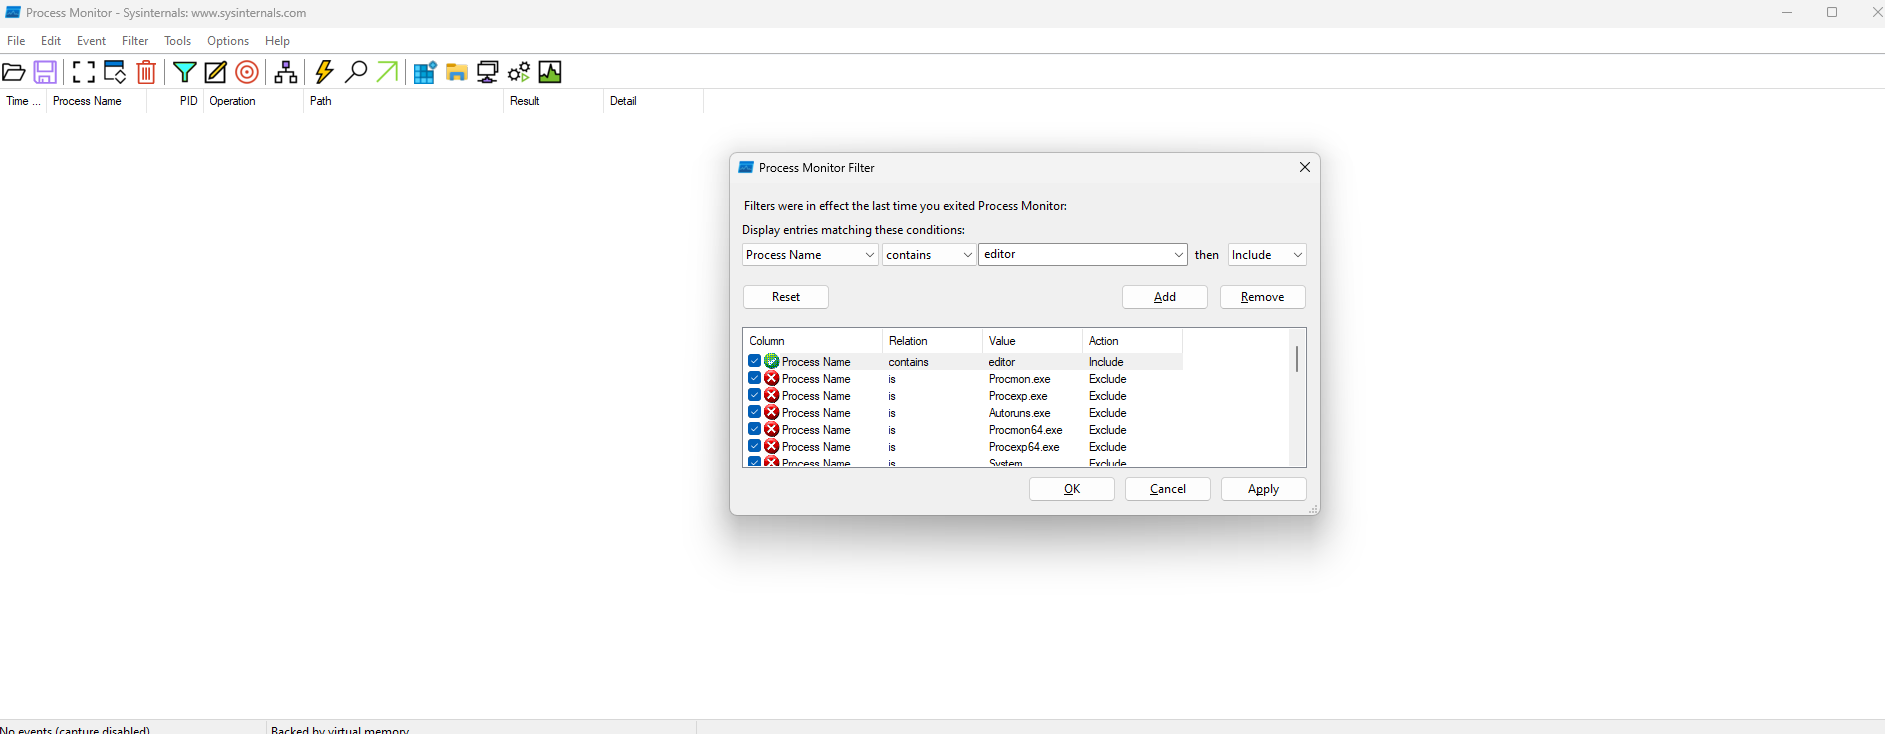This screenshot has width=1885, height=734.
Task: Click the Path column header
Action: click(x=403, y=101)
